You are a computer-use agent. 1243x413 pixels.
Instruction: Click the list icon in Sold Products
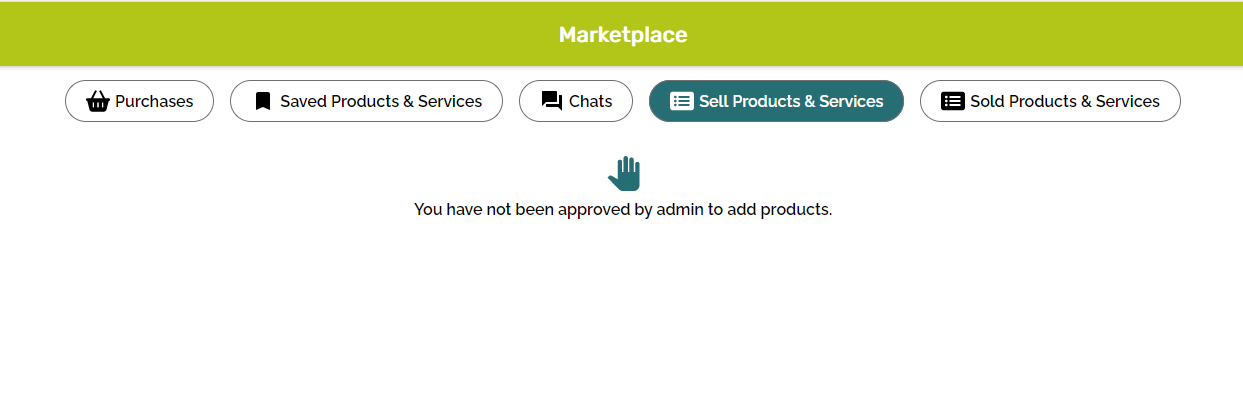(953, 101)
